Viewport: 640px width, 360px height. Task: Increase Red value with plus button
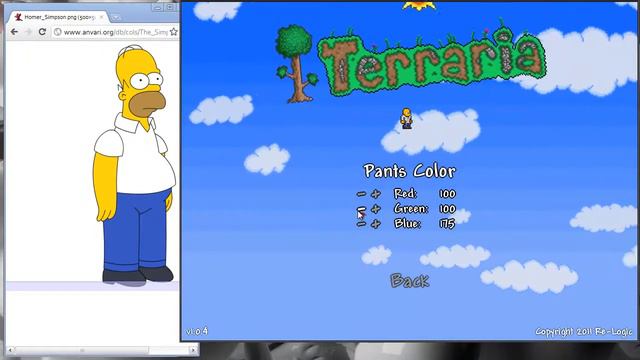tap(376, 194)
